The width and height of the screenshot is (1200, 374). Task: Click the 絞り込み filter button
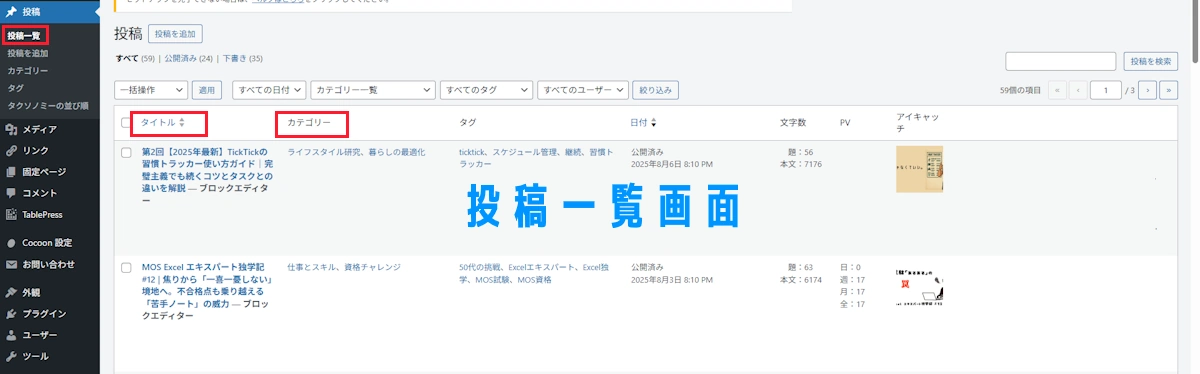(x=656, y=90)
